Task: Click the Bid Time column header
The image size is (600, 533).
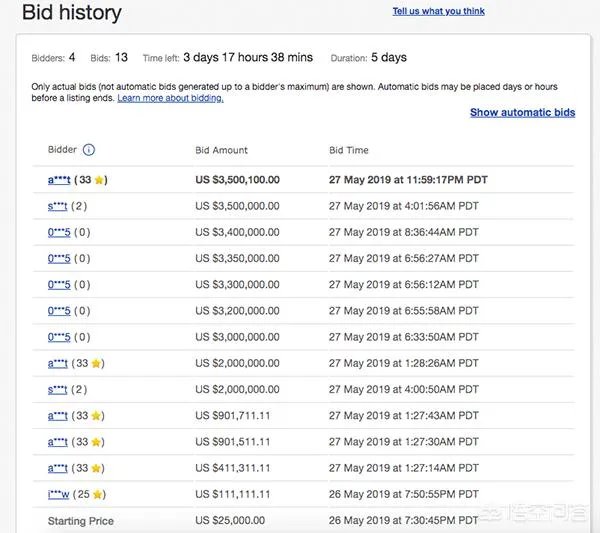Action: [348, 150]
